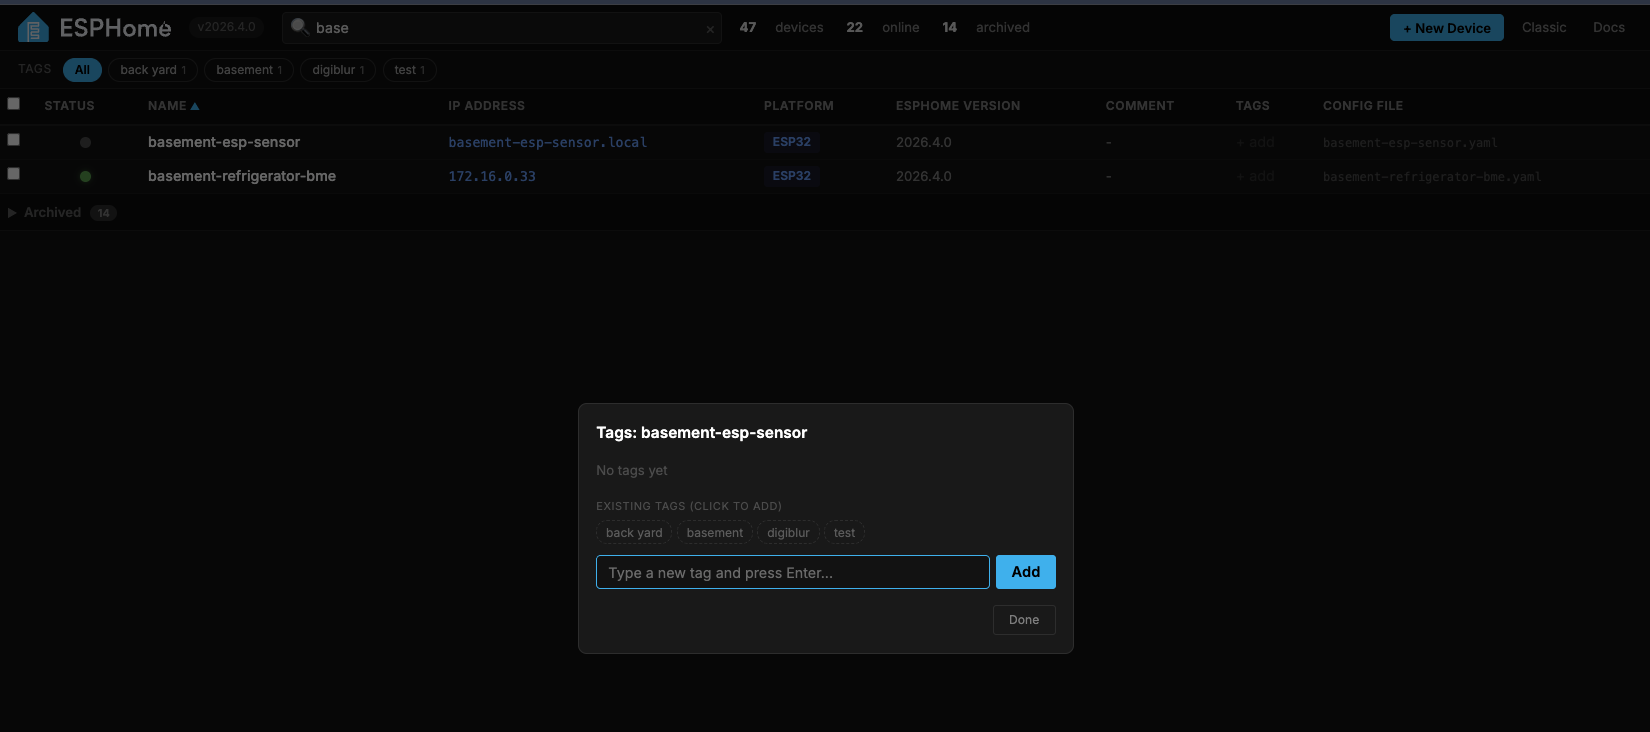Image resolution: width=1650 pixels, height=732 pixels.
Task: Filter by the digiblur tag in the top tag bar
Action: (338, 70)
